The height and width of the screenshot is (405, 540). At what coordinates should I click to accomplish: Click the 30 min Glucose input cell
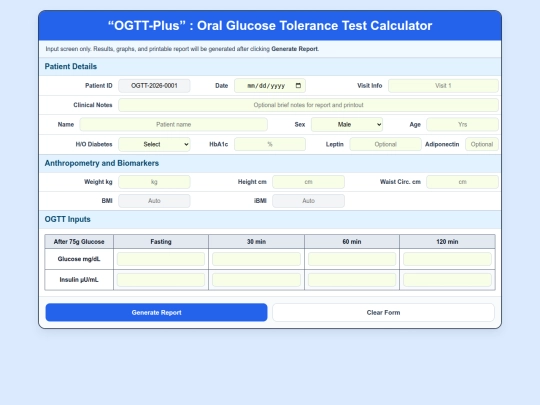tap(256, 259)
